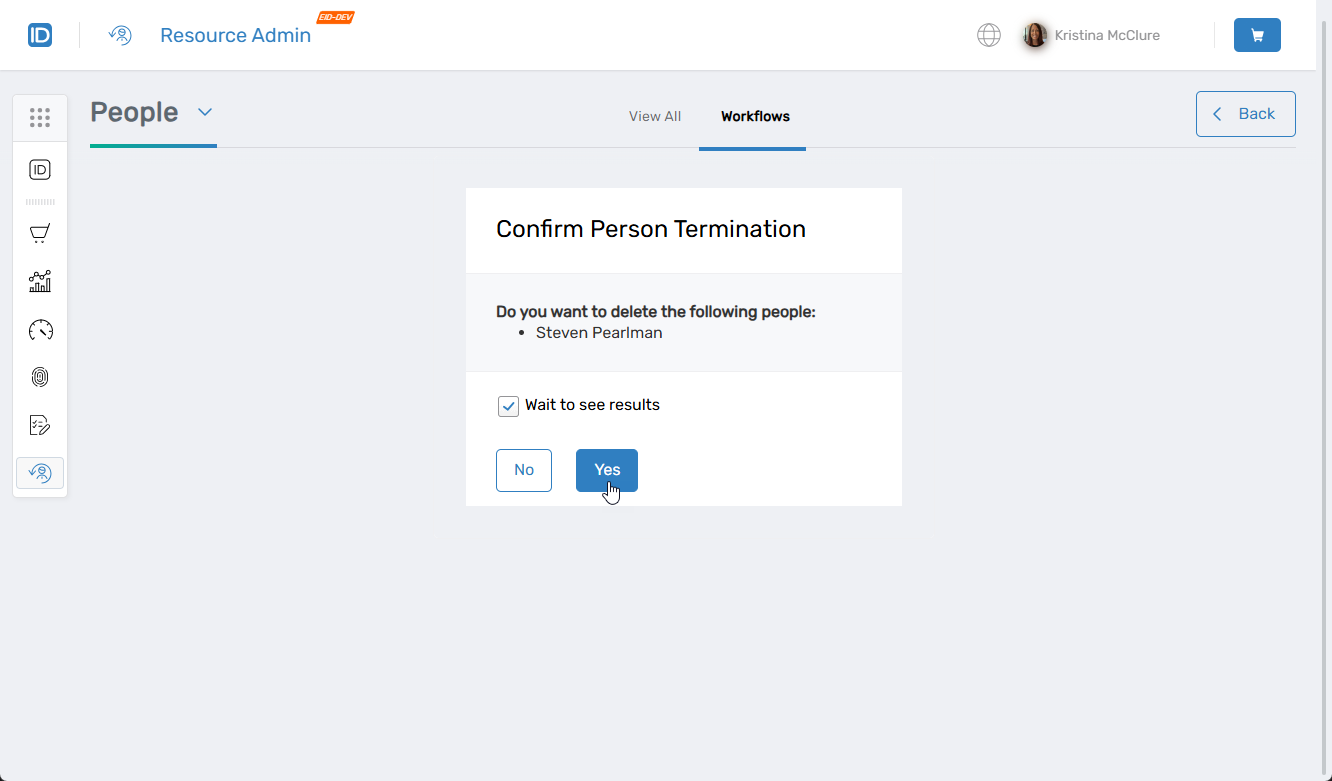This screenshot has height=781, width=1332.
Task: Uncheck Wait to see results
Action: pos(509,405)
